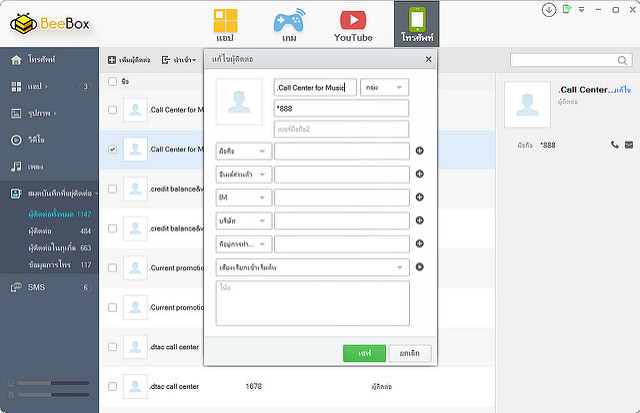Open the IM type dropdown
Image resolution: width=640 pixels, height=413 pixels.
click(x=243, y=198)
